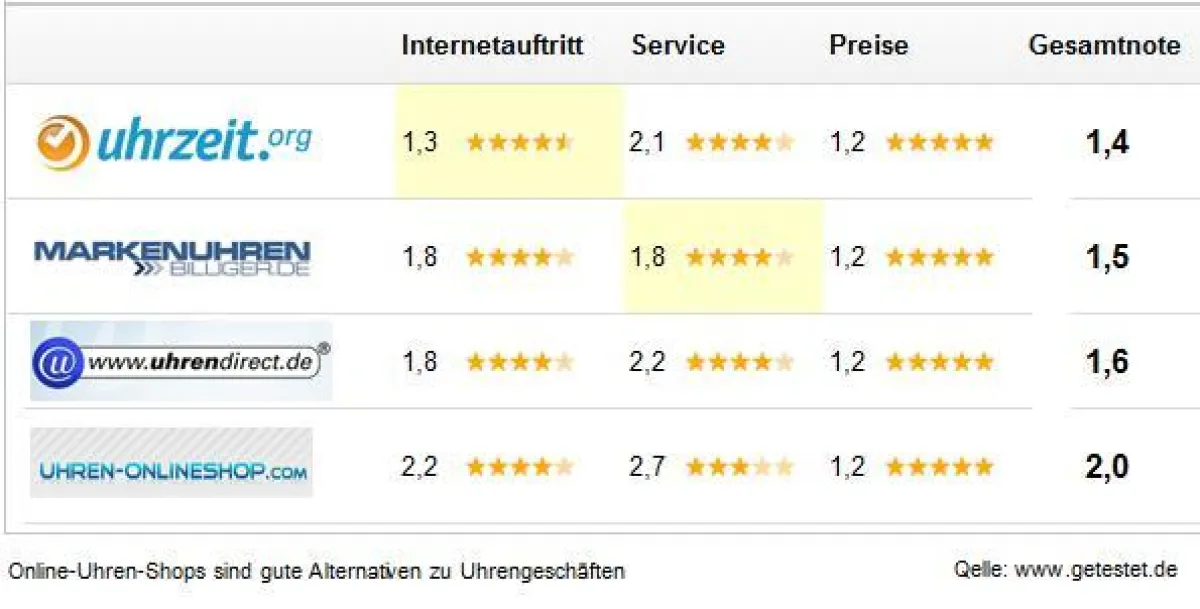Screen dimensions: 1200x609
Task: Click uhrzeit.org overall grade 1,4
Action: (1107, 142)
